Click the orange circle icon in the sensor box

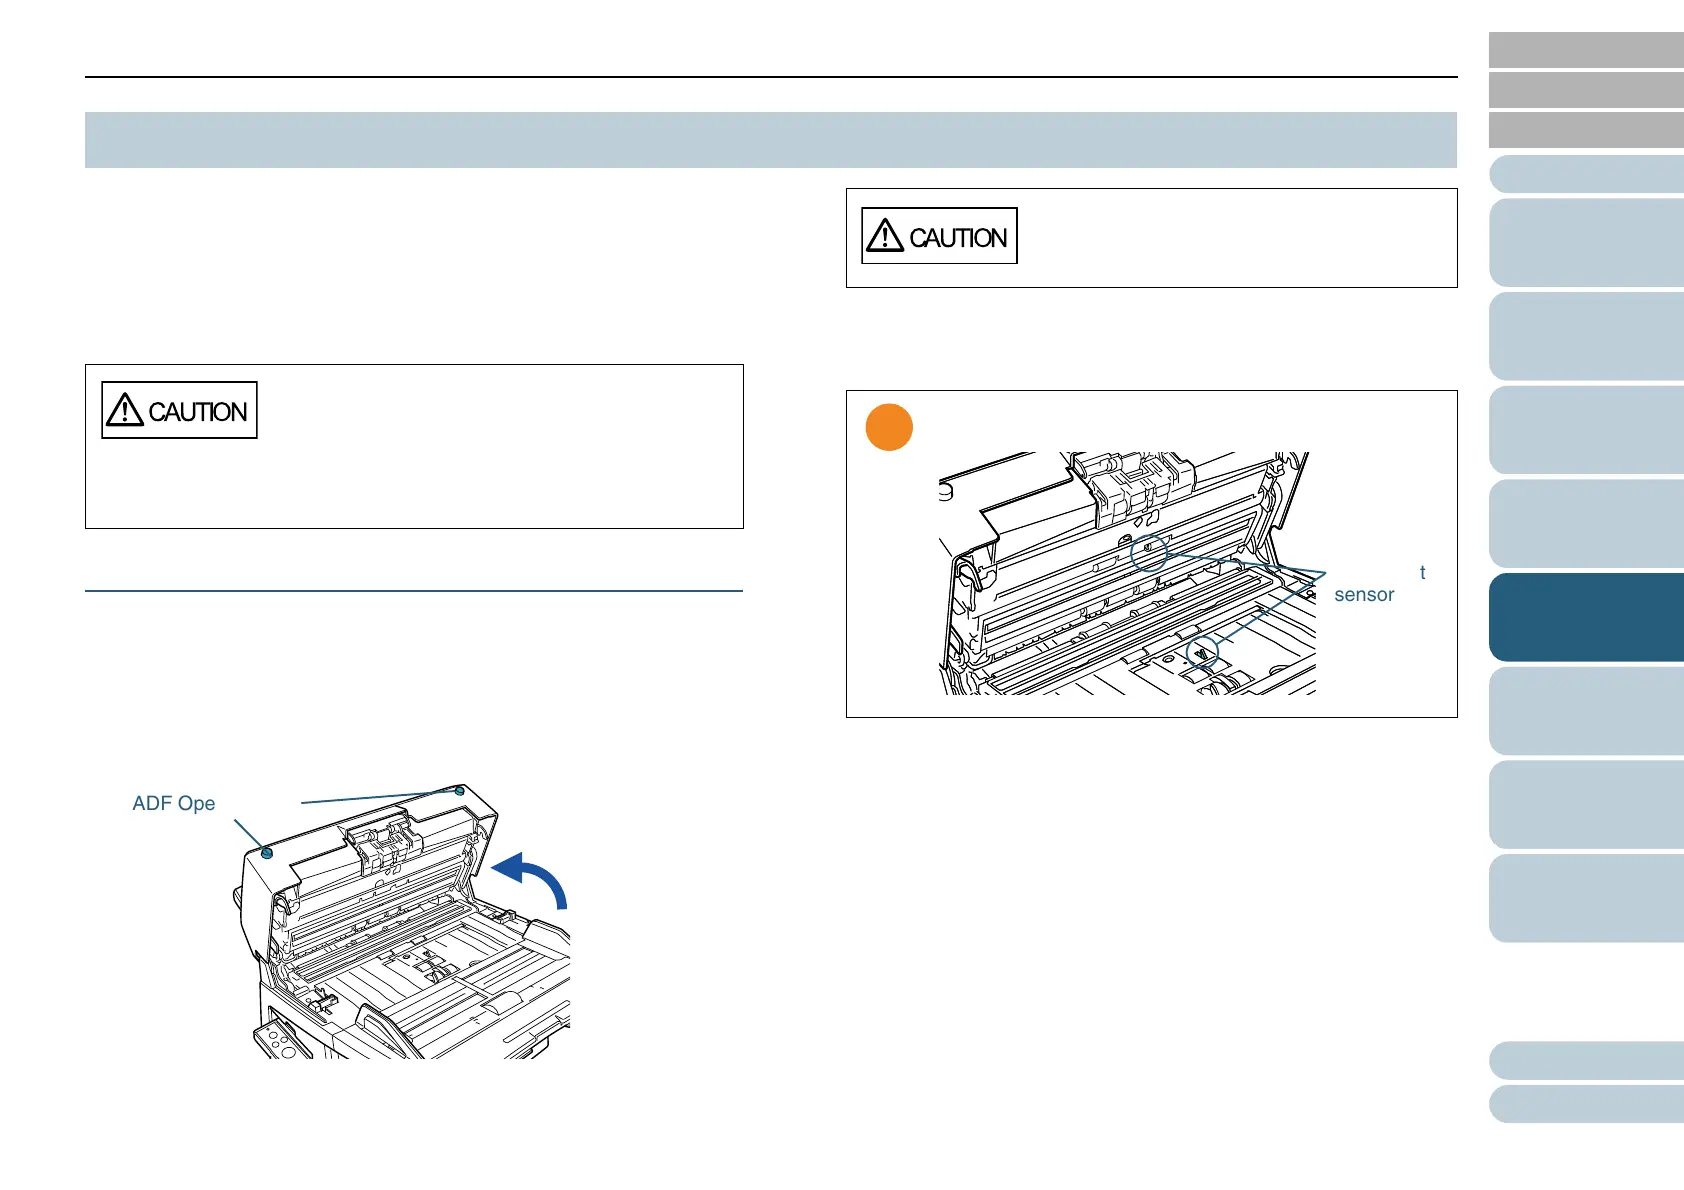click(889, 427)
